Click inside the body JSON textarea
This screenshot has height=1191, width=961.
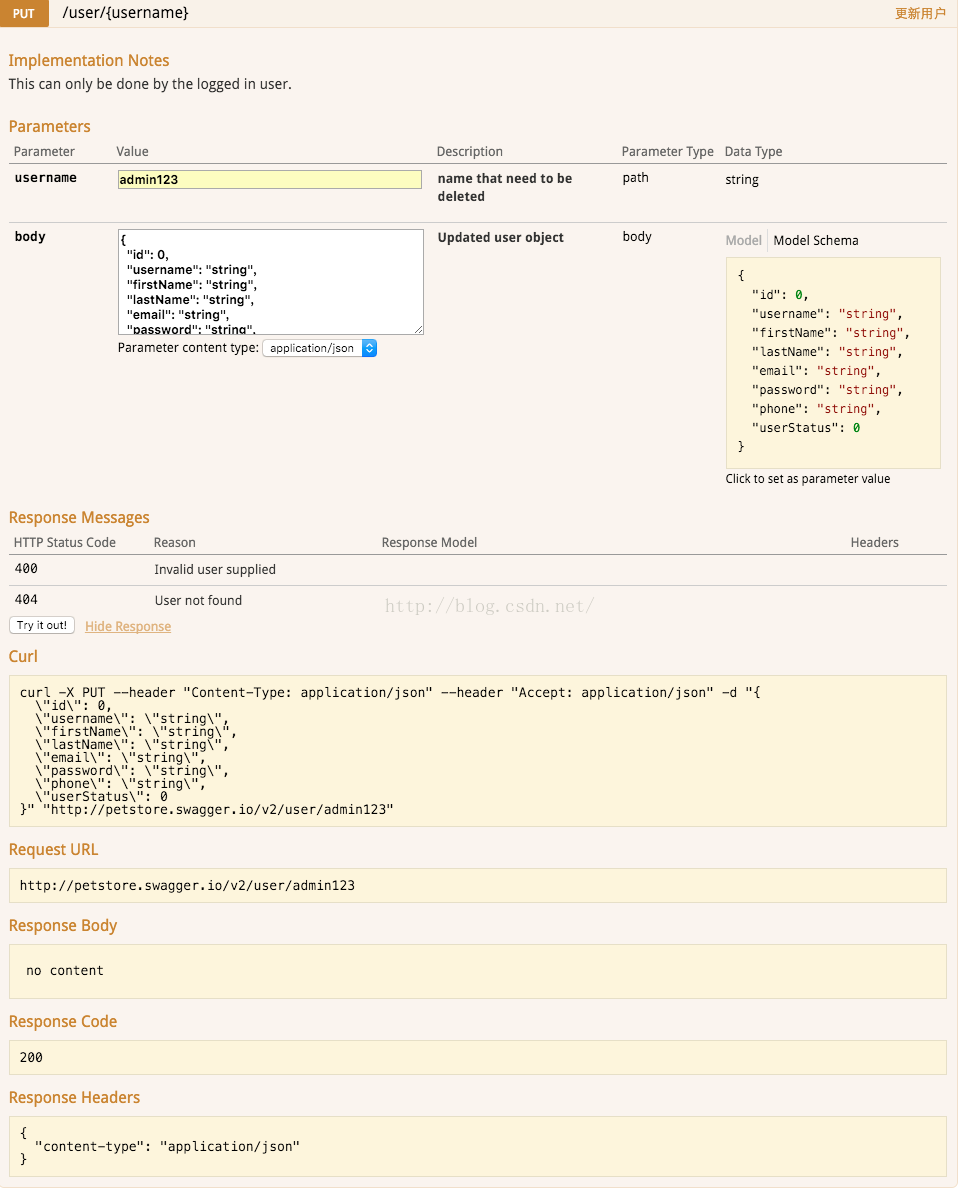tap(270, 282)
